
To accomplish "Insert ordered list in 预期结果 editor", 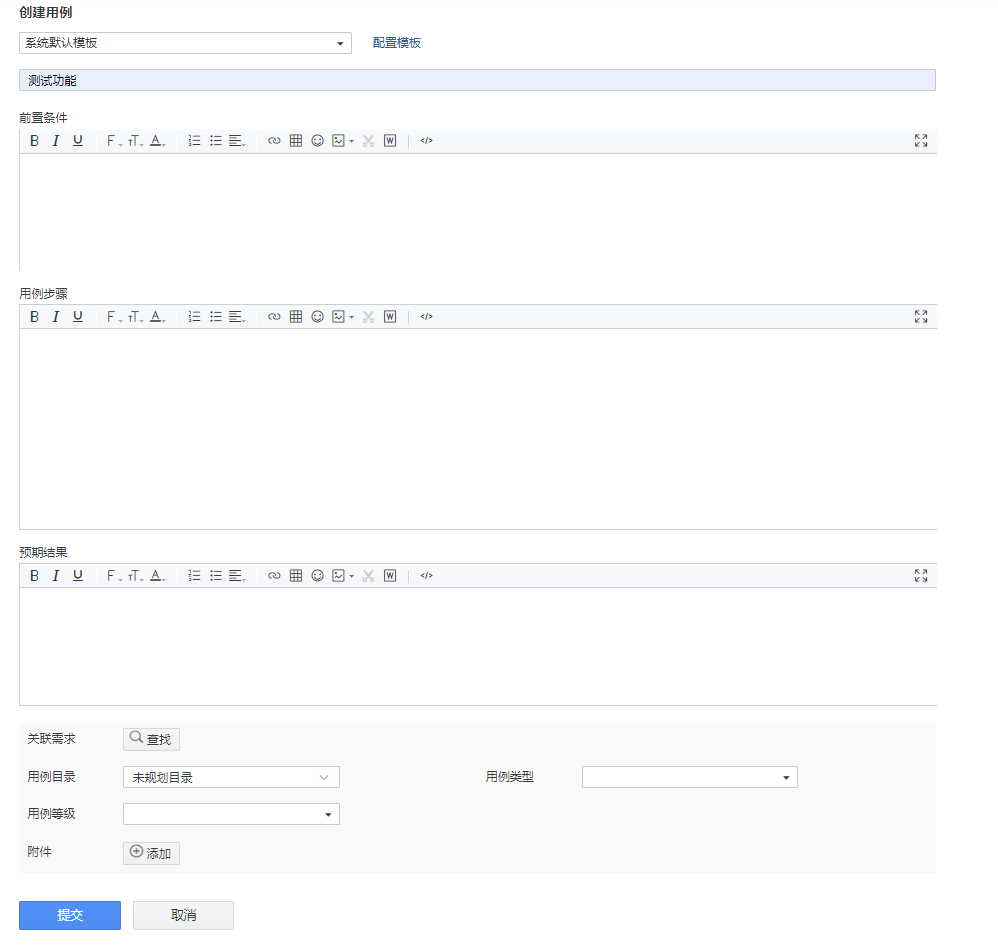I will 195,575.
